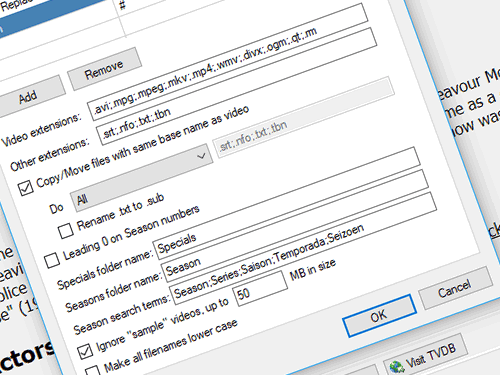Enable Rename .txt to .sub

(x=66, y=231)
